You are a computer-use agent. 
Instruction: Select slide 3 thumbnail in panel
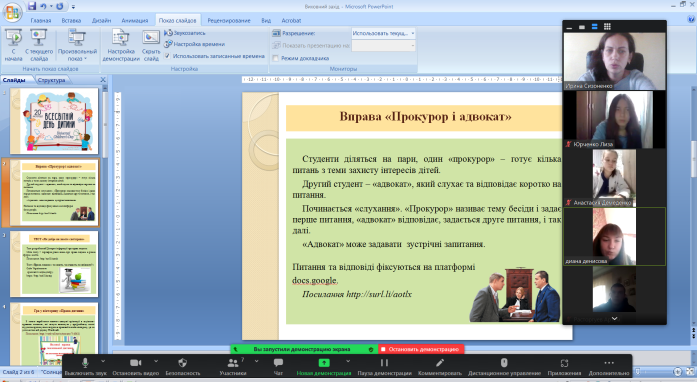[54, 264]
